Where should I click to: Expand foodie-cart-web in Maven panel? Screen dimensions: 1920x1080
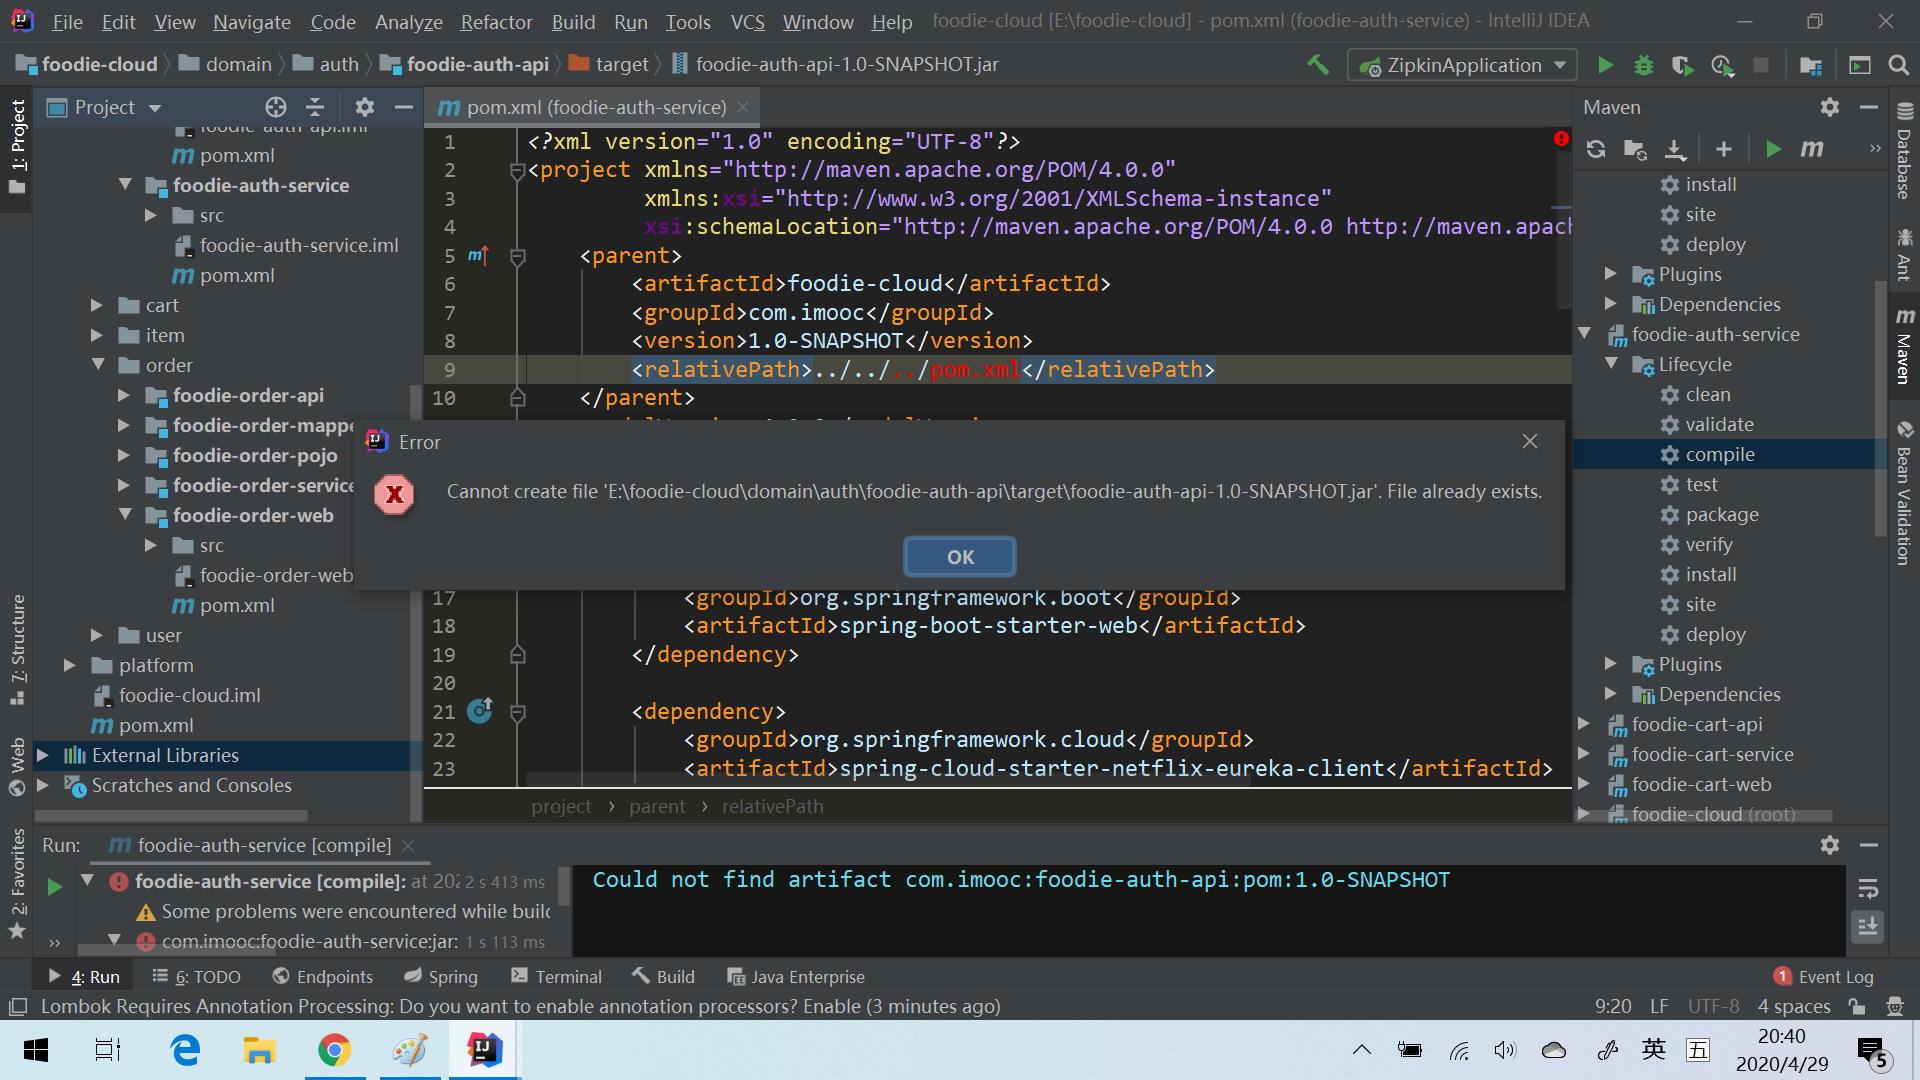(x=1584, y=784)
